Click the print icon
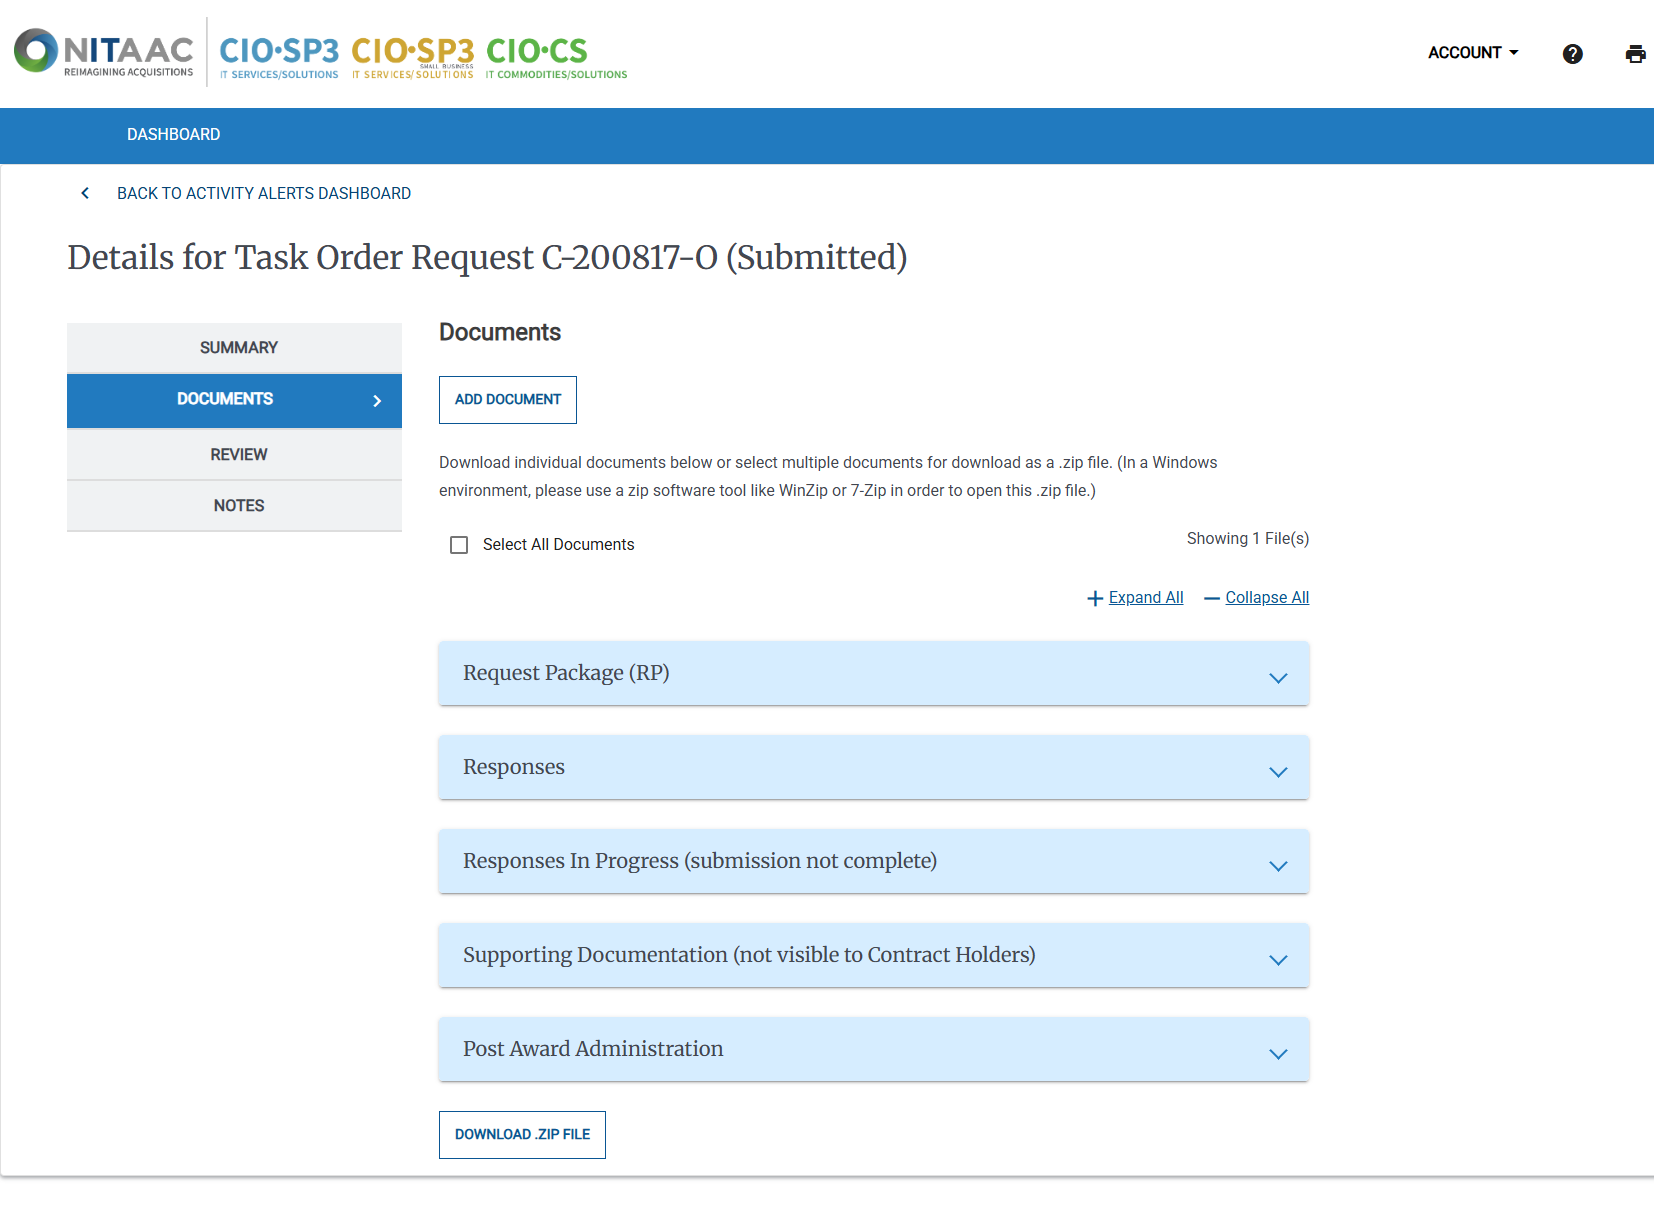Viewport: 1654px width, 1211px height. point(1636,54)
